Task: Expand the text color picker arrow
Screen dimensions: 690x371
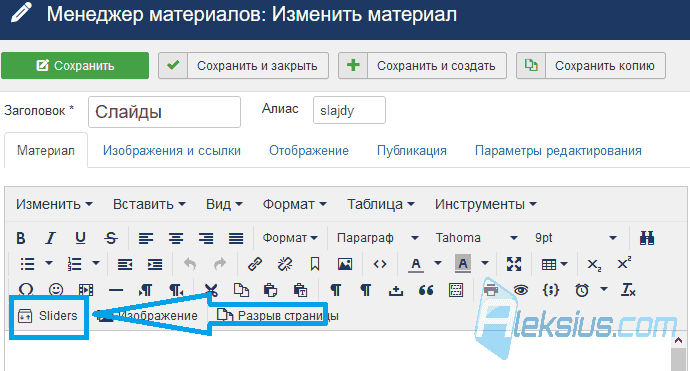Action: 437,264
